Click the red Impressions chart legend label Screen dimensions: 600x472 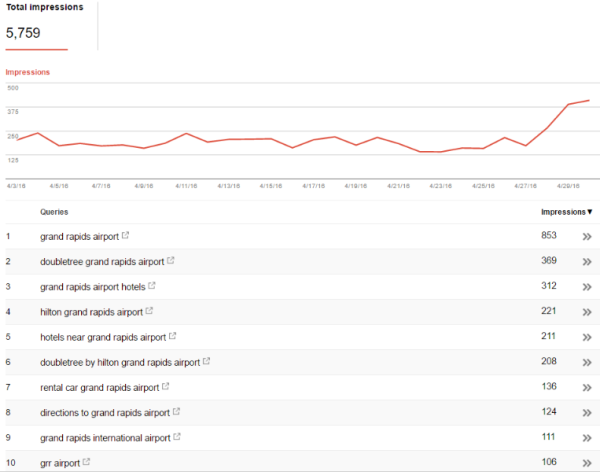click(x=27, y=72)
